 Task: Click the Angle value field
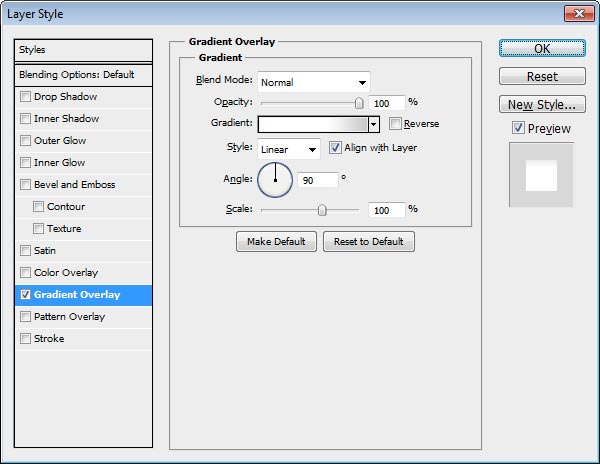[318, 180]
